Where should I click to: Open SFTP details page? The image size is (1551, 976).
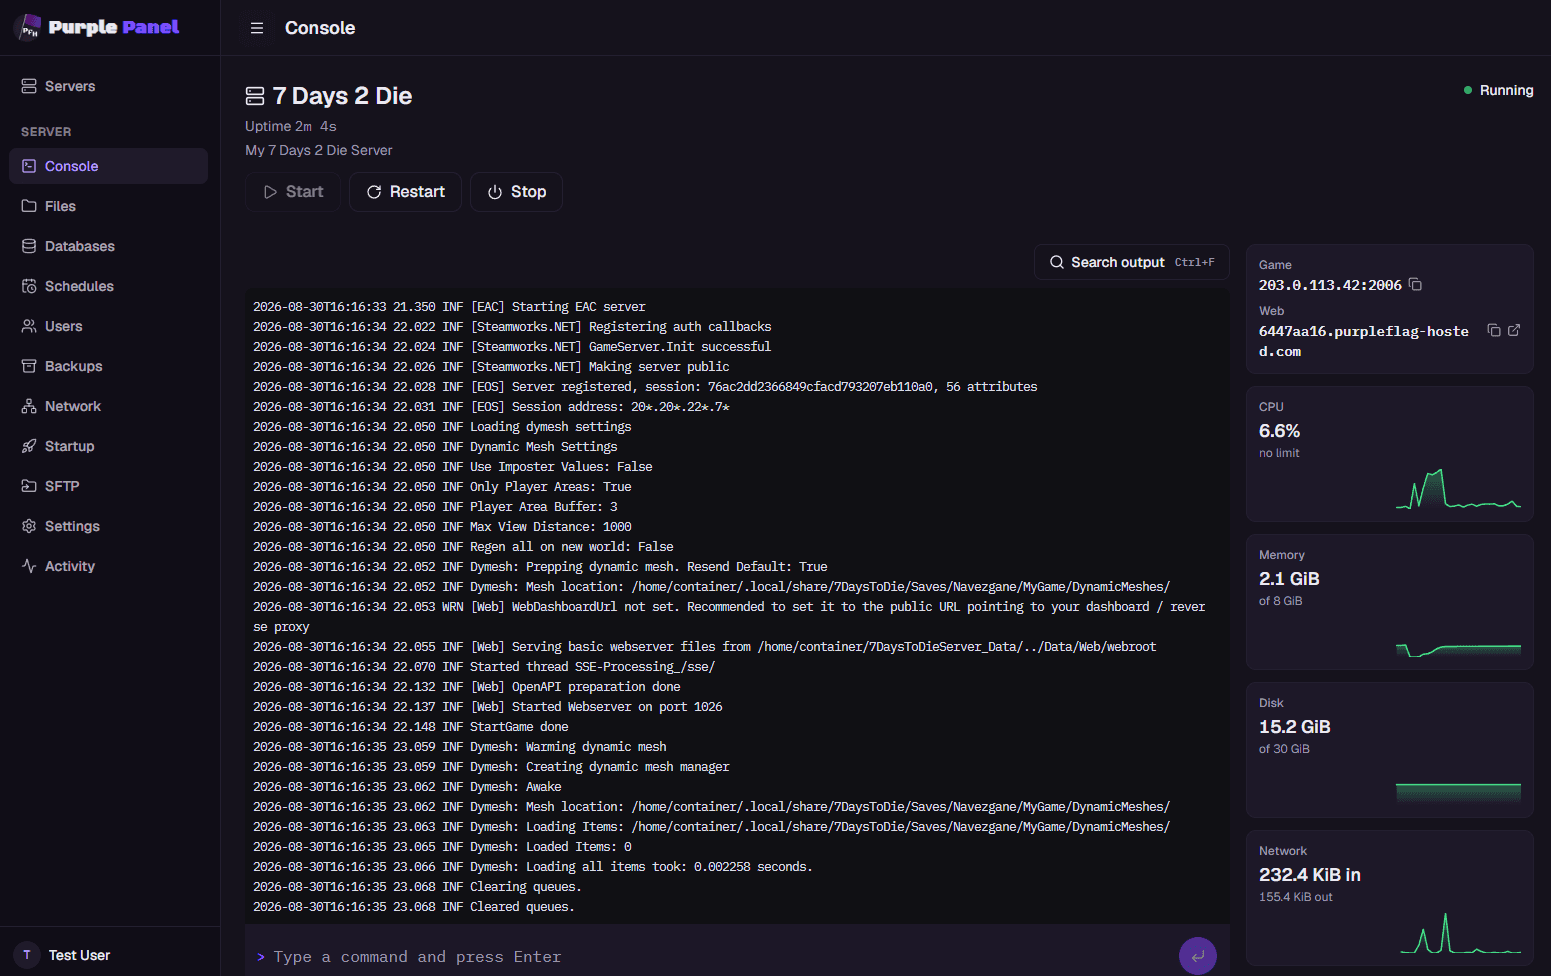click(x=108, y=486)
